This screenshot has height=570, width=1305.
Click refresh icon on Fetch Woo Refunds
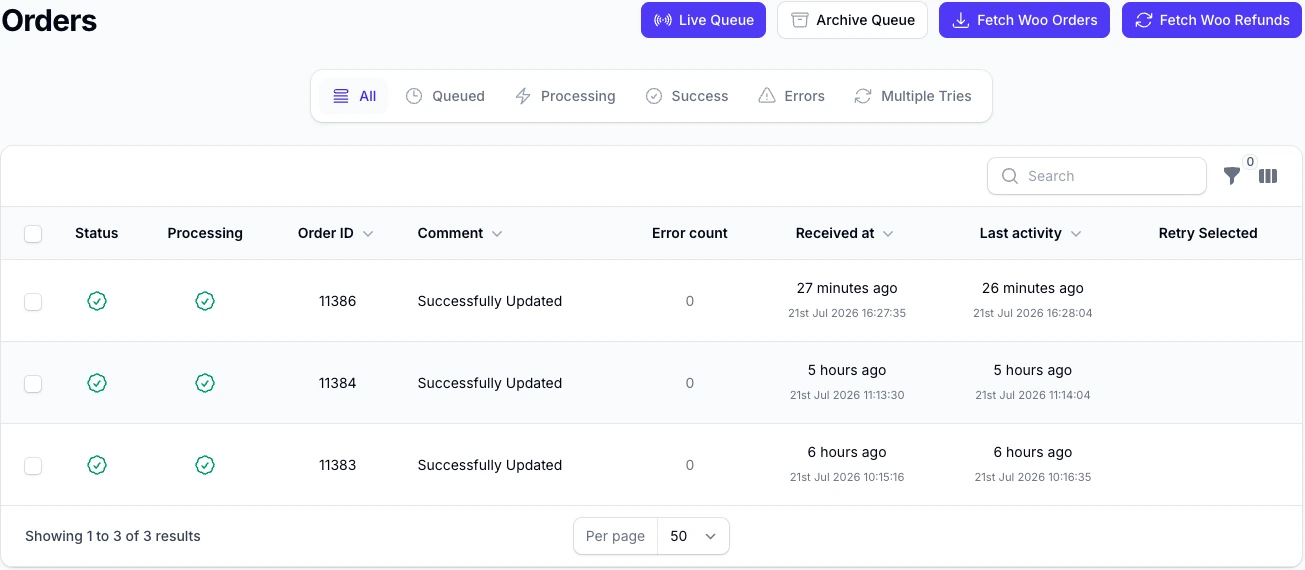click(x=1144, y=20)
